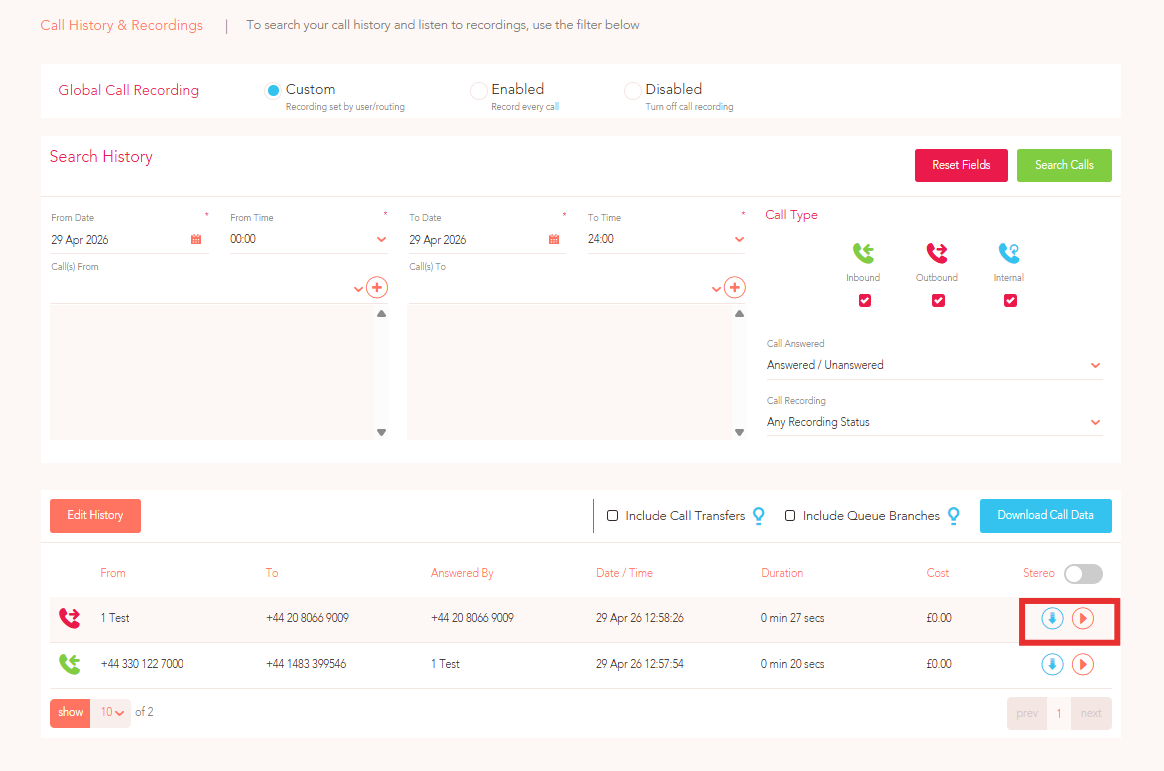Screen dimensions: 1164x771
Task: Click the Download Call Data button
Action: click(1045, 516)
